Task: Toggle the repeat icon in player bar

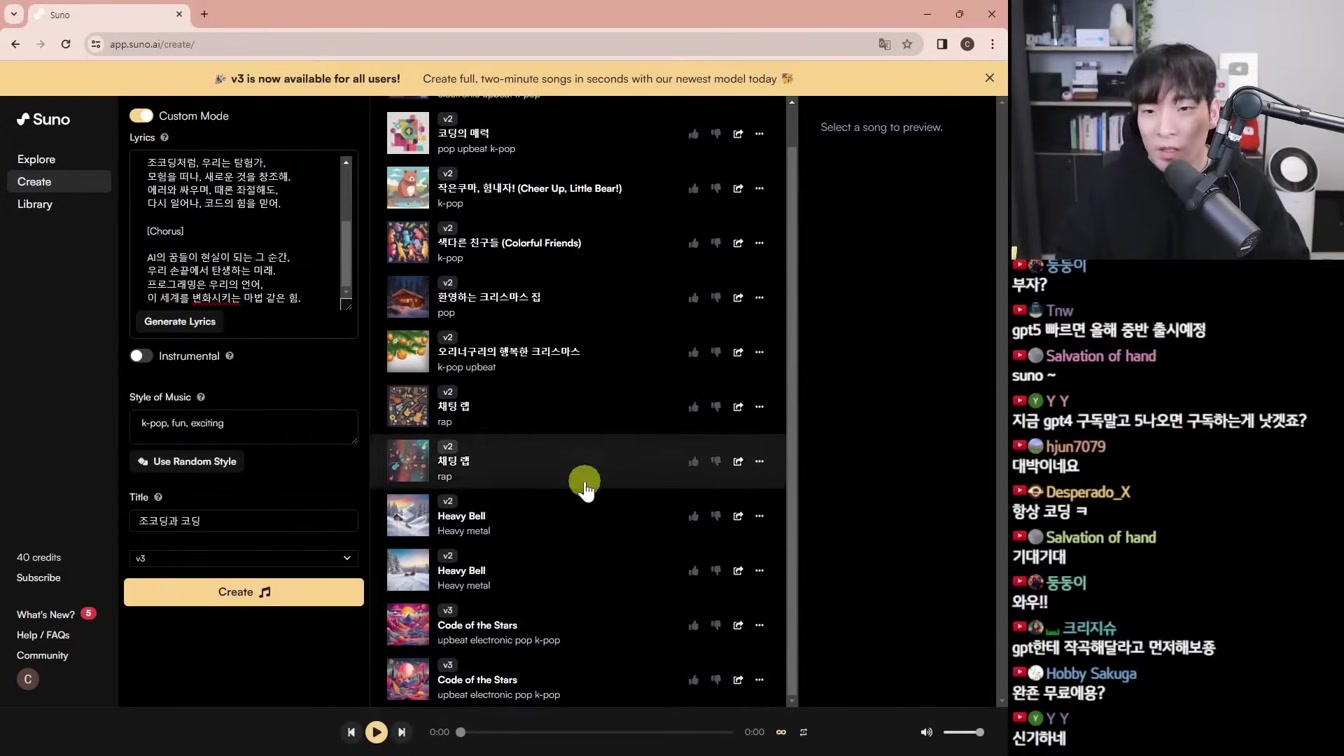Action: [x=803, y=732]
